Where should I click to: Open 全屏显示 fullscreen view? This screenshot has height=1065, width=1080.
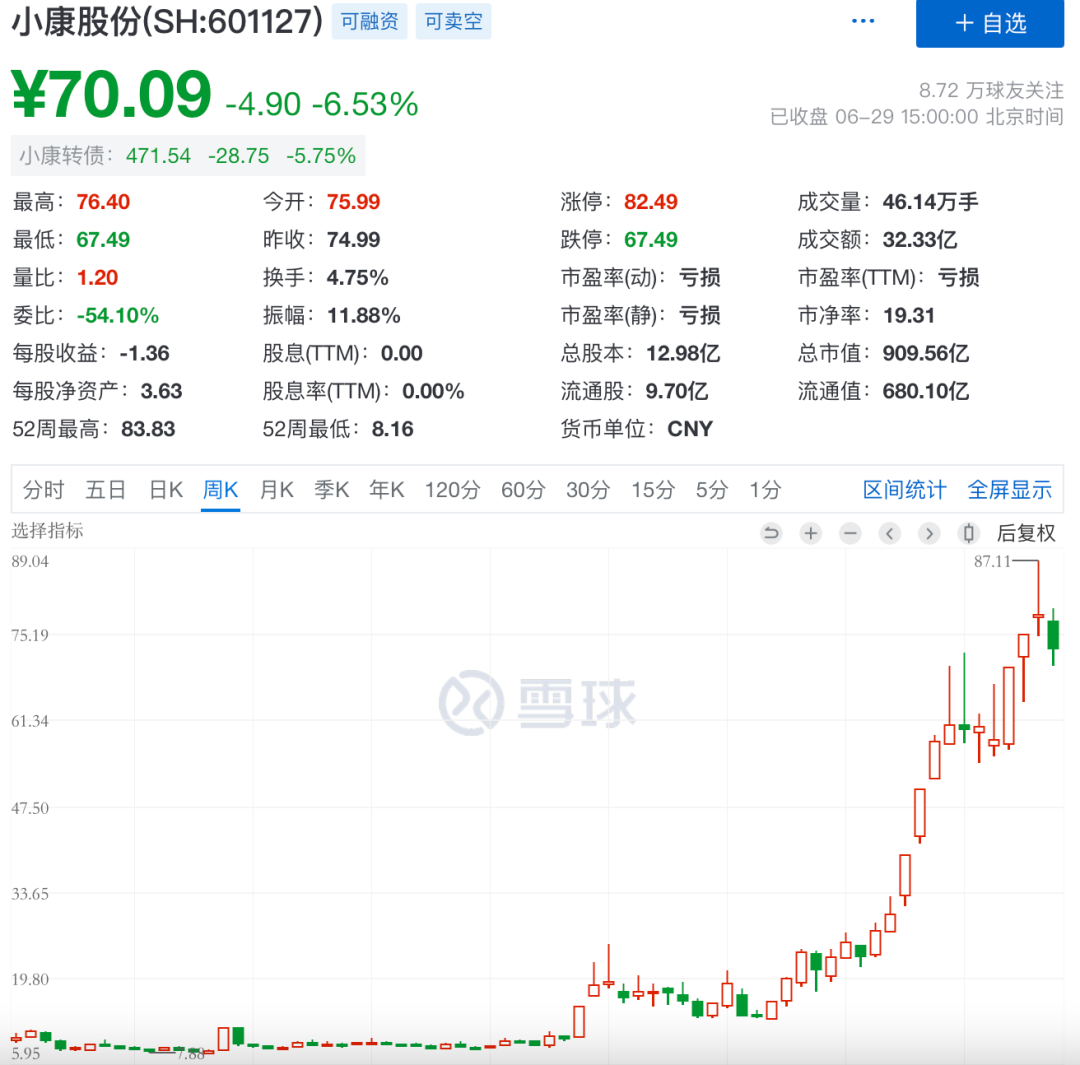point(1009,489)
